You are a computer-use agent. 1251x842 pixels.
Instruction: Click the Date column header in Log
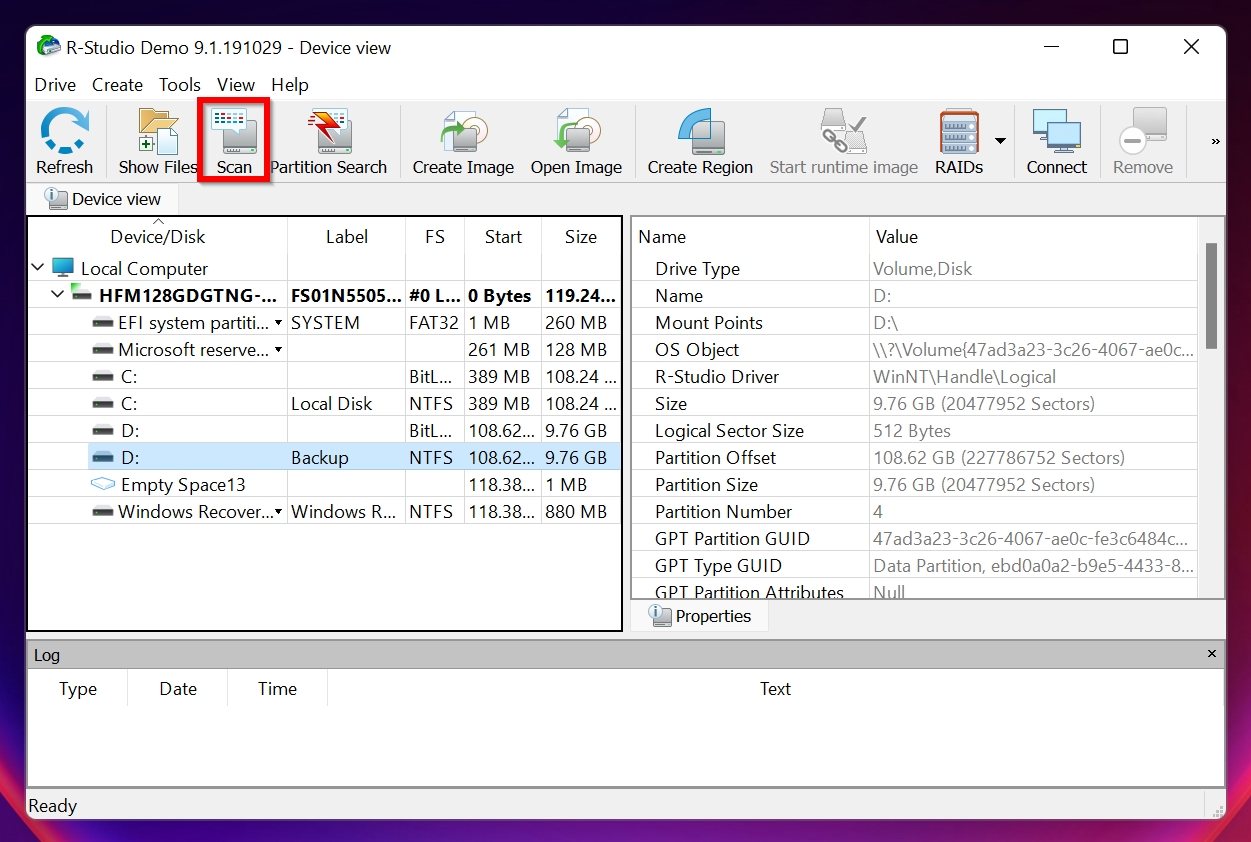pyautogui.click(x=178, y=689)
